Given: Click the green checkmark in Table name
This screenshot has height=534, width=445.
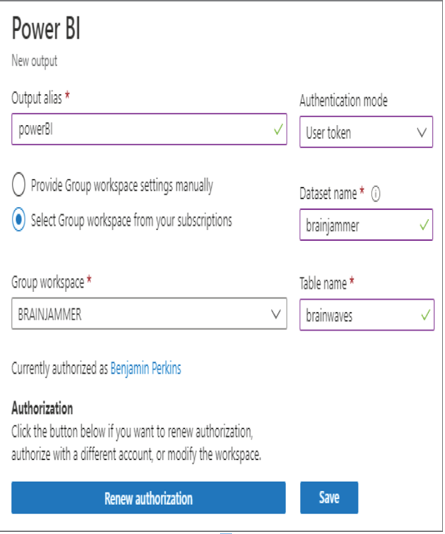Looking at the screenshot, I should click(426, 315).
